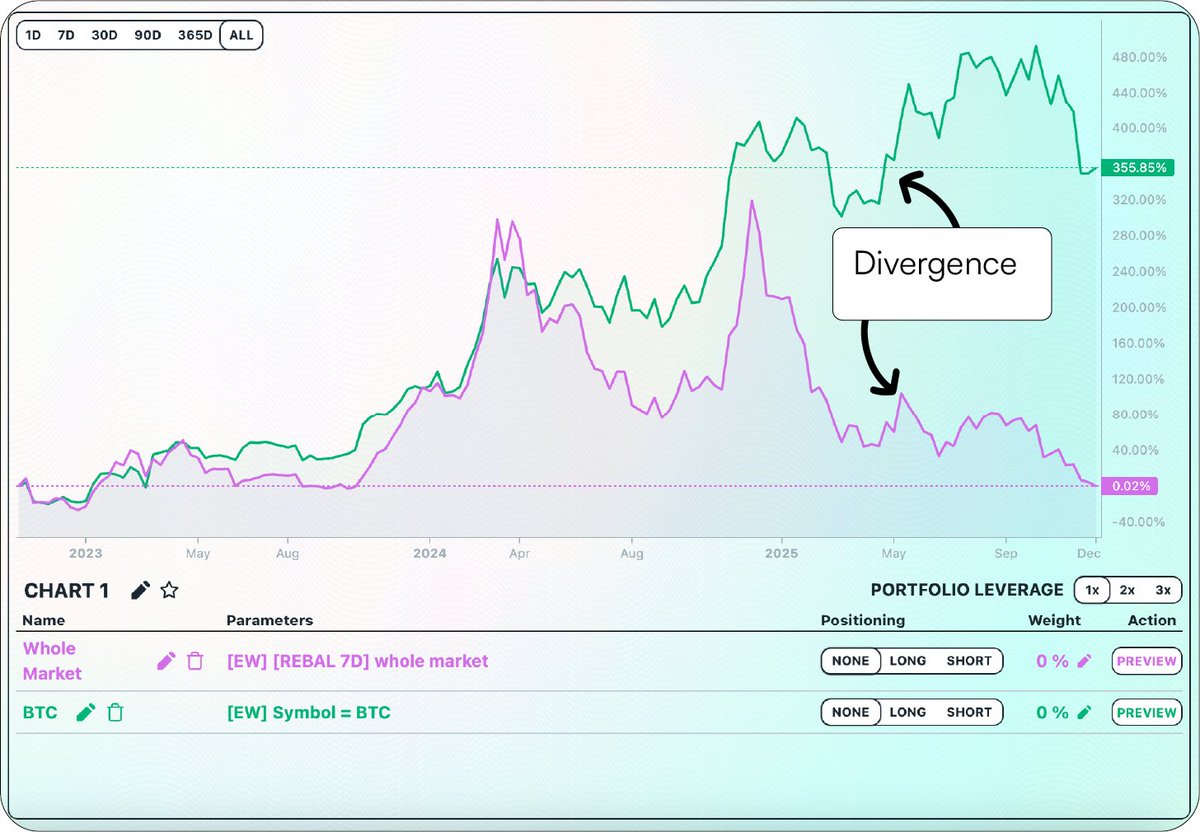Set Whole Market positioning to SHORT
1200x832 pixels.
point(969,661)
